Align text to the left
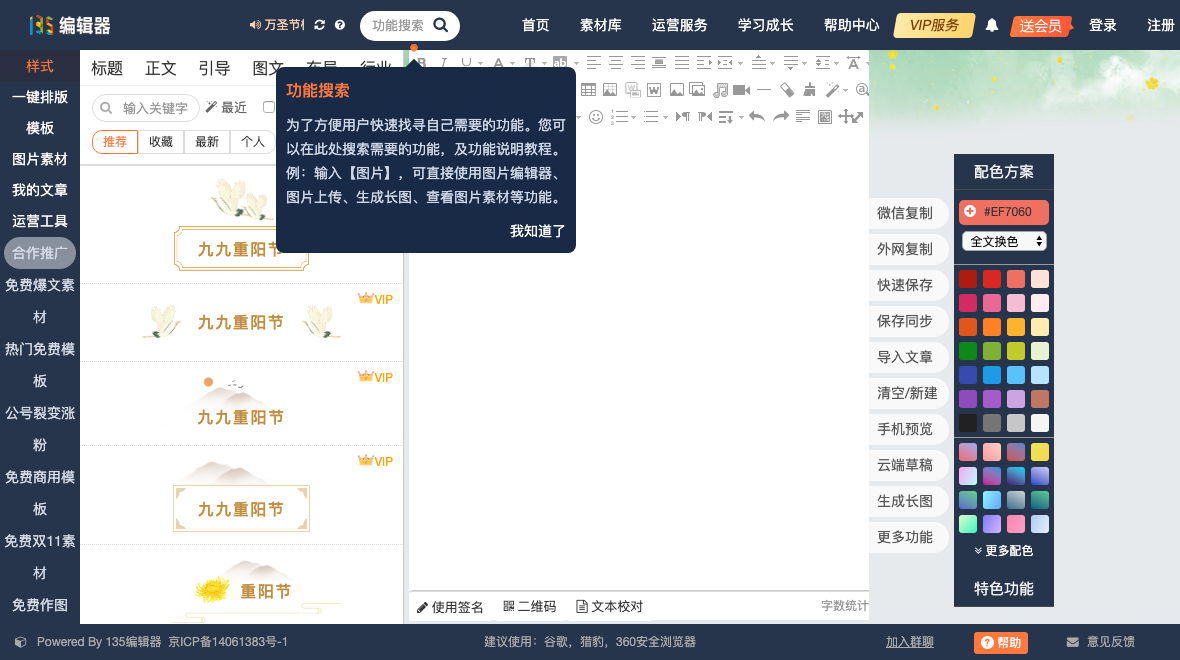The image size is (1180, 660). click(594, 63)
